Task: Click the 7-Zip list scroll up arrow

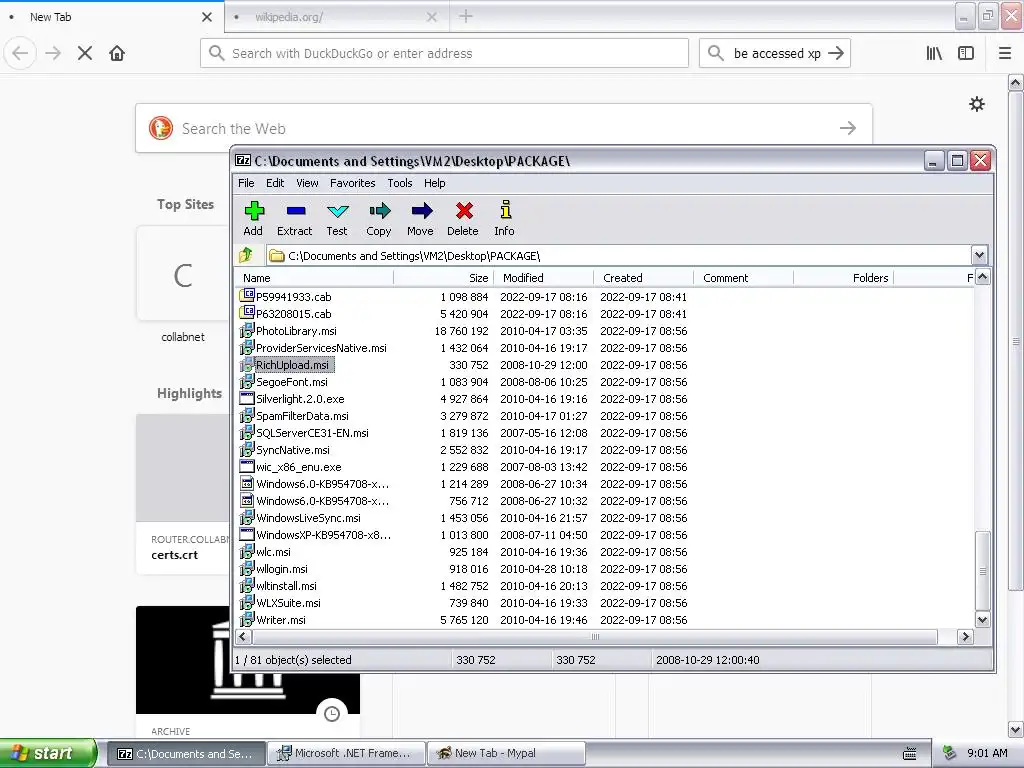Action: click(982, 278)
